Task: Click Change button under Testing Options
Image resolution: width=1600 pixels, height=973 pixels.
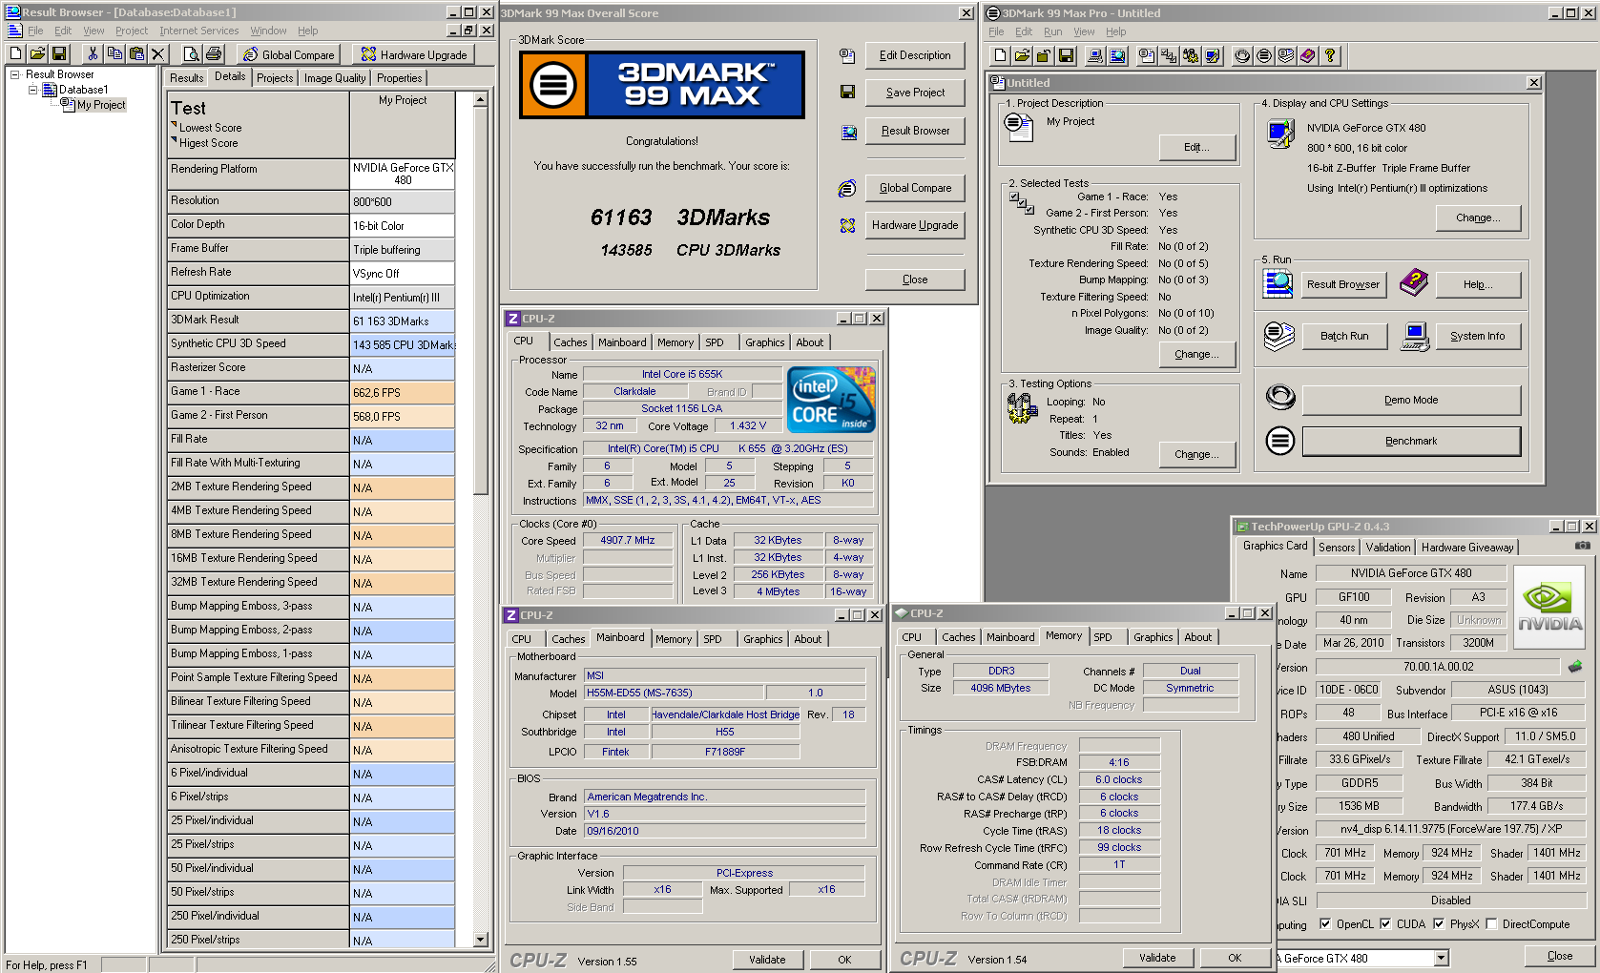Action: tap(1197, 454)
